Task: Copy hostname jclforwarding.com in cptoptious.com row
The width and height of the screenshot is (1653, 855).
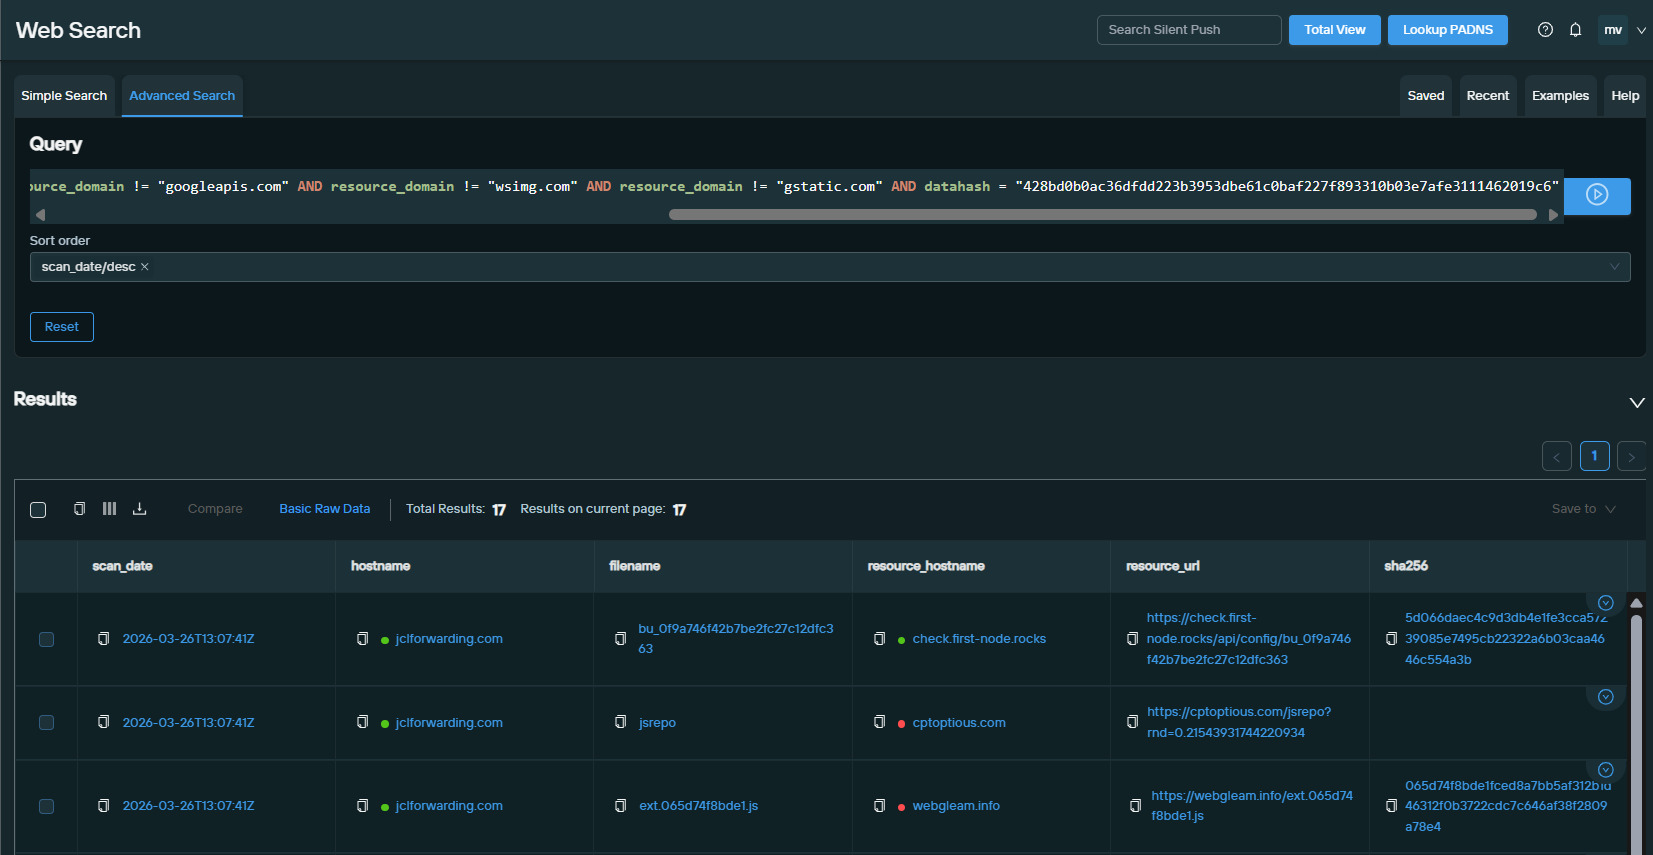Action: coord(362,722)
